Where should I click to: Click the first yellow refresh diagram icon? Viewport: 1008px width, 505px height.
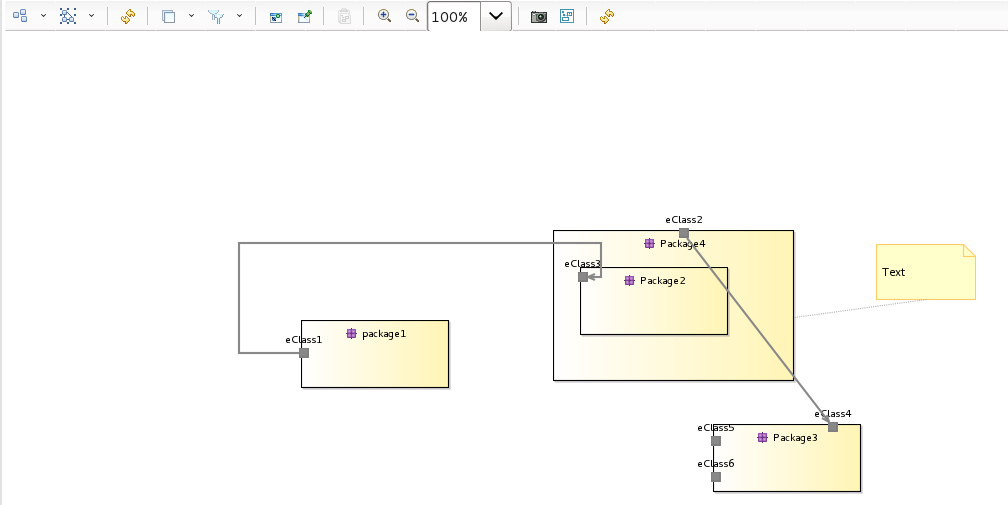click(127, 16)
